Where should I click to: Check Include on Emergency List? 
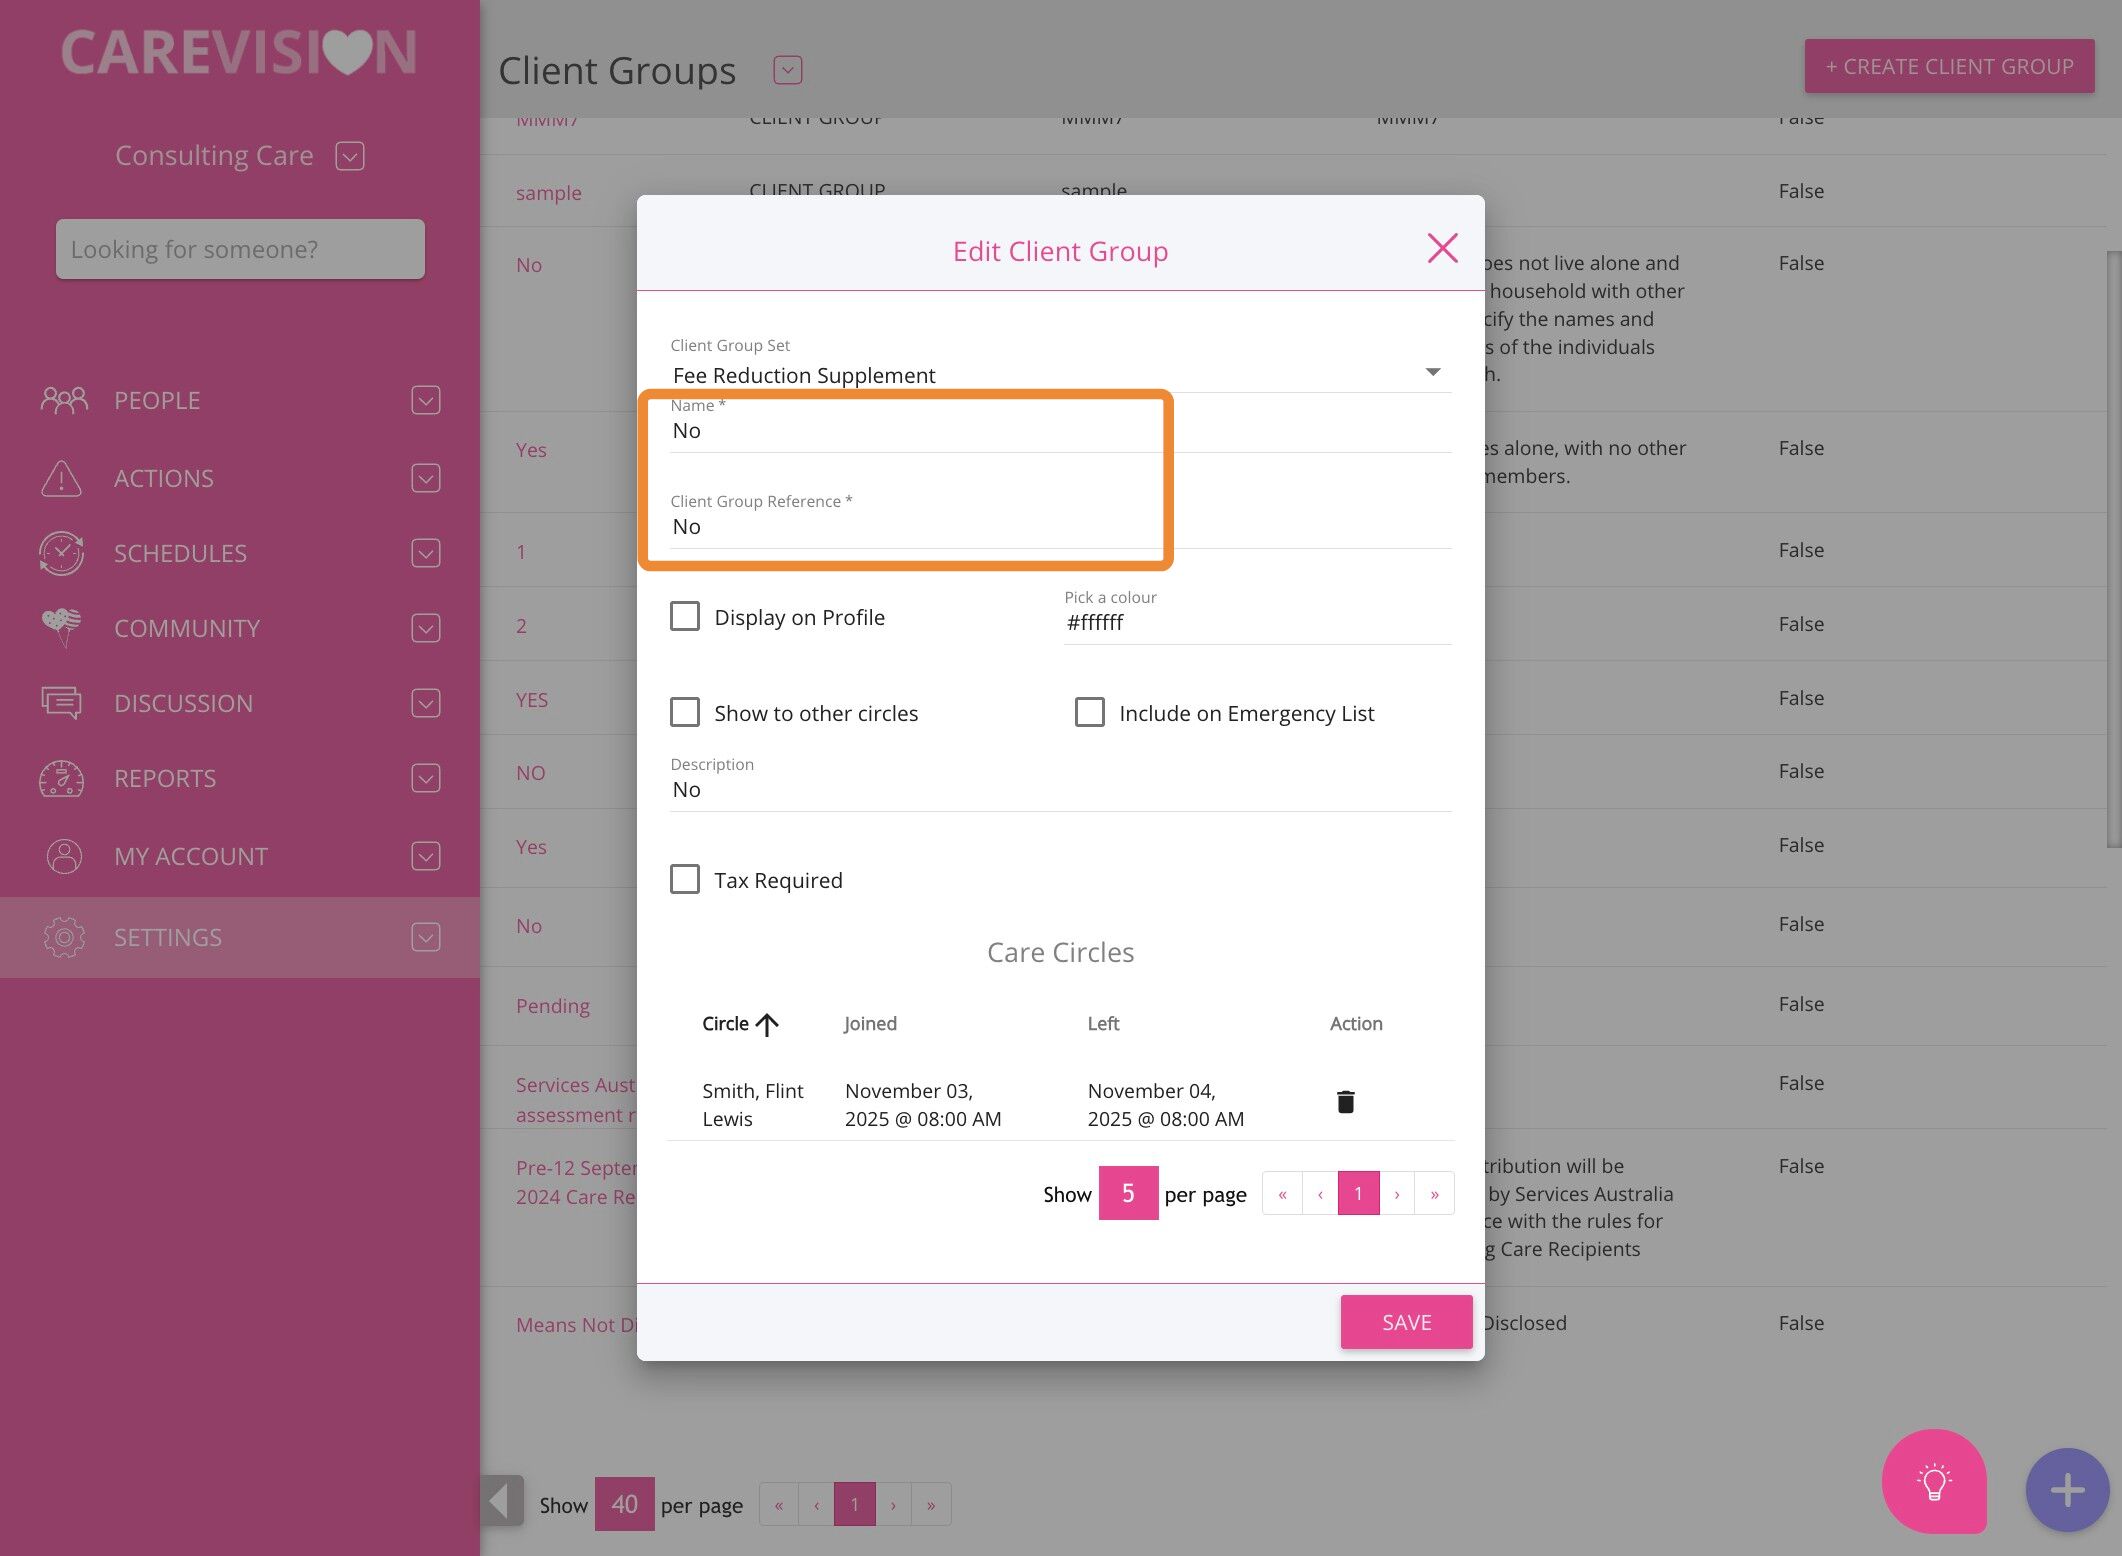pos(1089,712)
